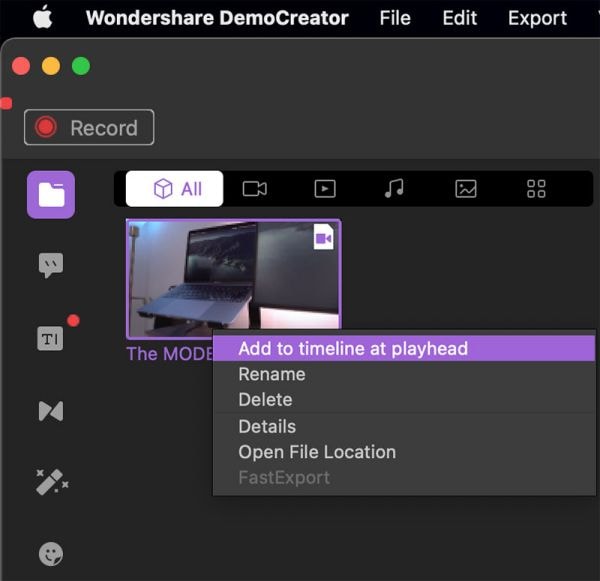Maximize the window with green button
Image resolution: width=600 pixels, height=581 pixels.
[81, 66]
